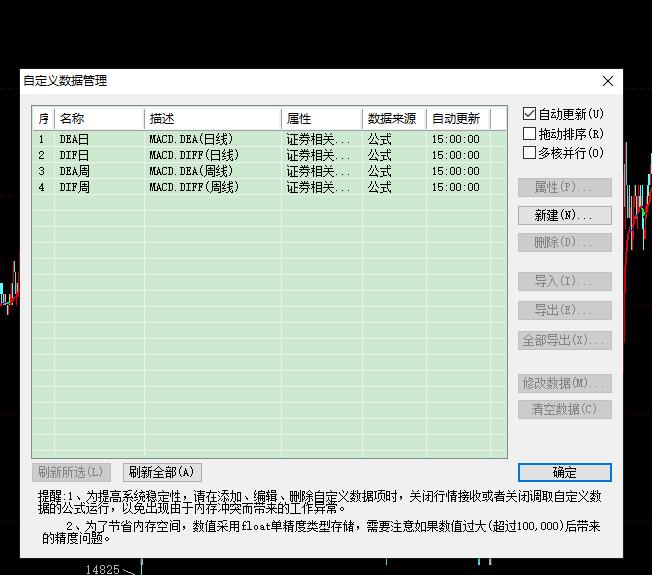Click the 属性(P)... button
Viewport: 652px width, 575px height.
[x=564, y=188]
